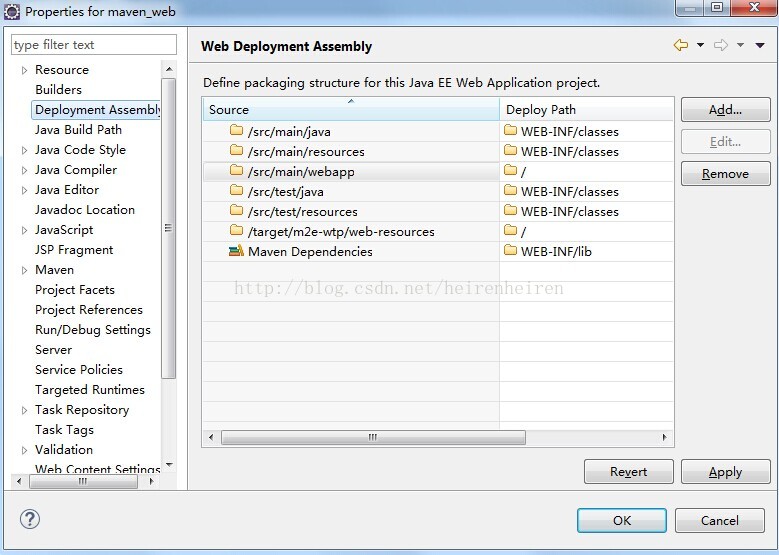Click the tree horizontal scrollbar right arrow
The image size is (779, 555).
(152, 481)
